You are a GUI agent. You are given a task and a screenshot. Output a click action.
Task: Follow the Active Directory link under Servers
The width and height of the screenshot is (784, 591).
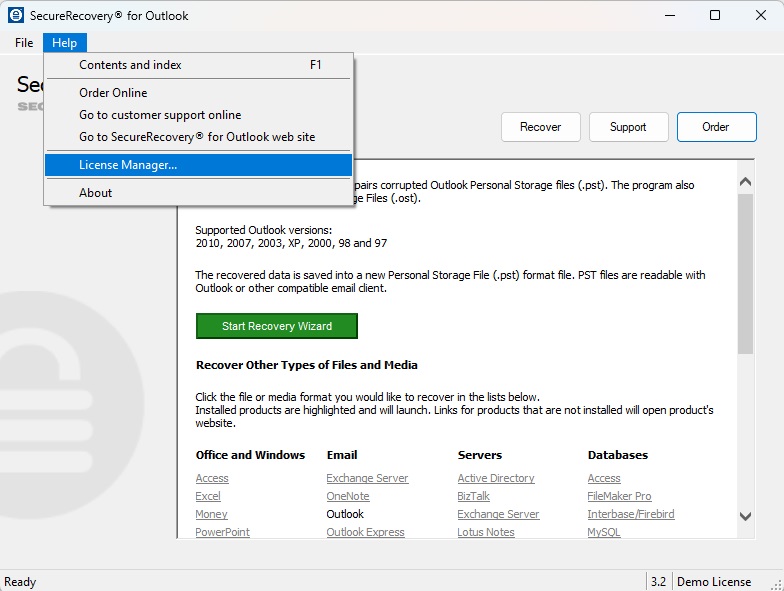(x=496, y=479)
